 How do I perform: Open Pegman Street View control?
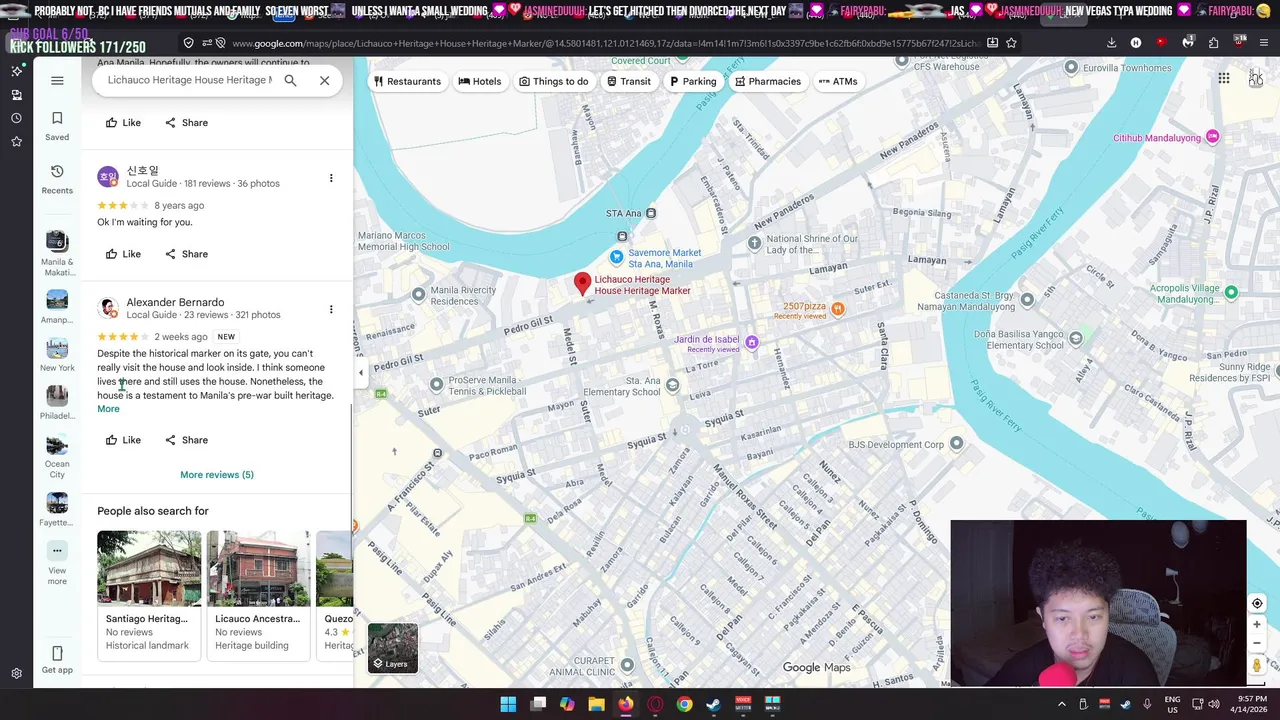coord(1257,664)
